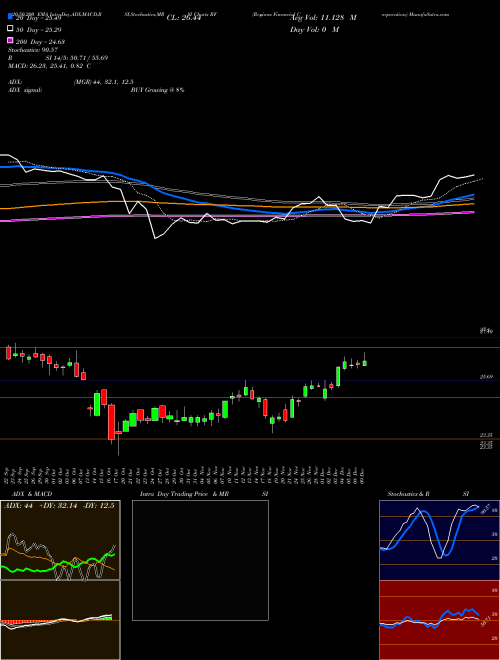Click the large green candle in early December
This screenshot has width=500, height=660.
[338, 376]
